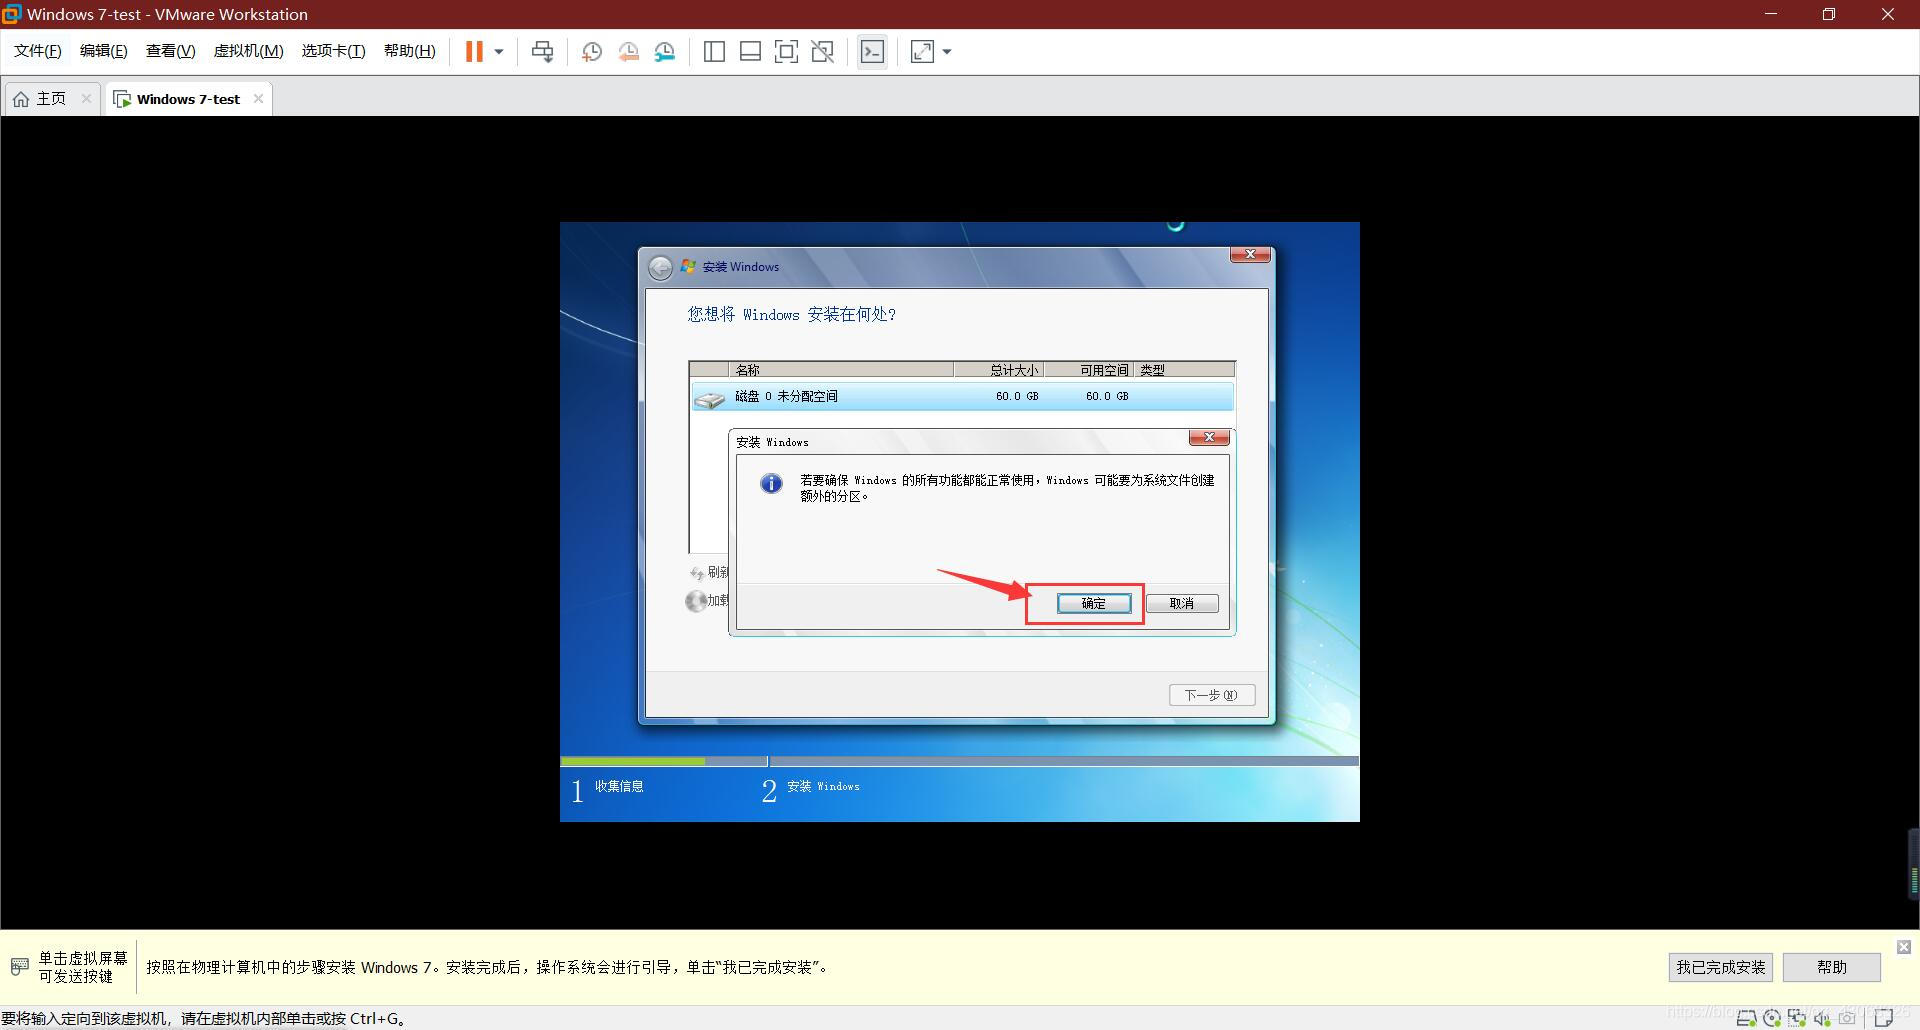Minimize the VMware Workstation window
1920x1030 pixels.
[1771, 14]
